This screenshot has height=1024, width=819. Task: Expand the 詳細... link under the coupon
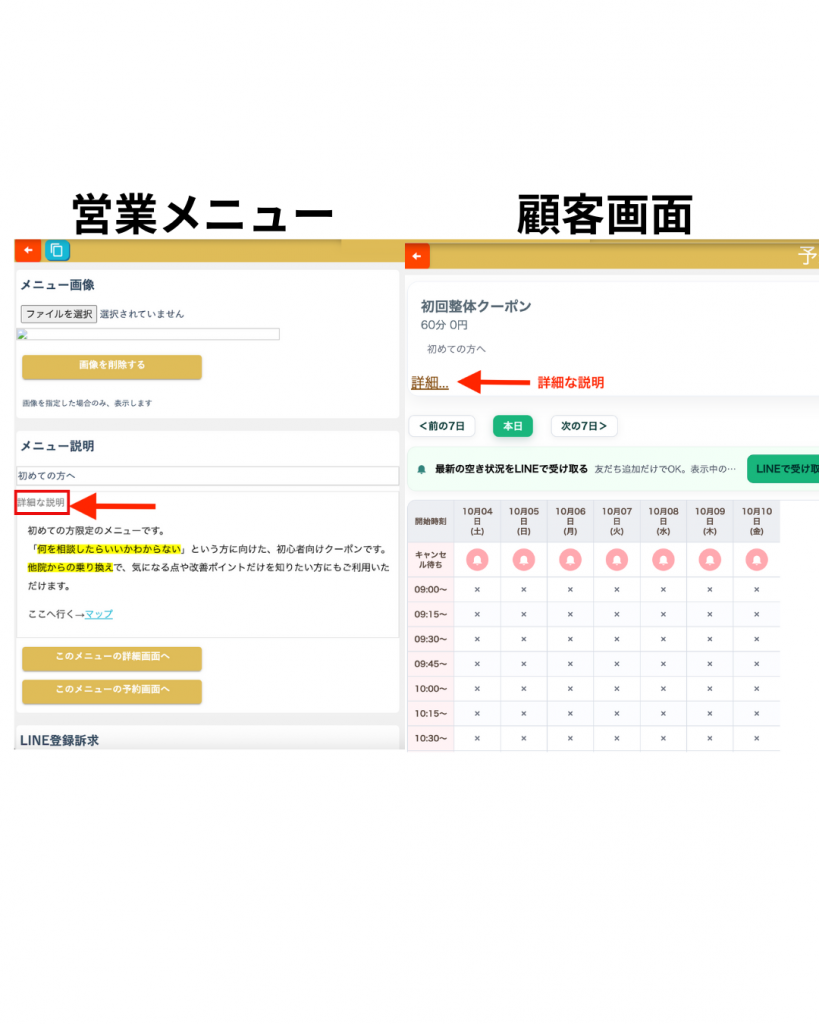coord(430,383)
